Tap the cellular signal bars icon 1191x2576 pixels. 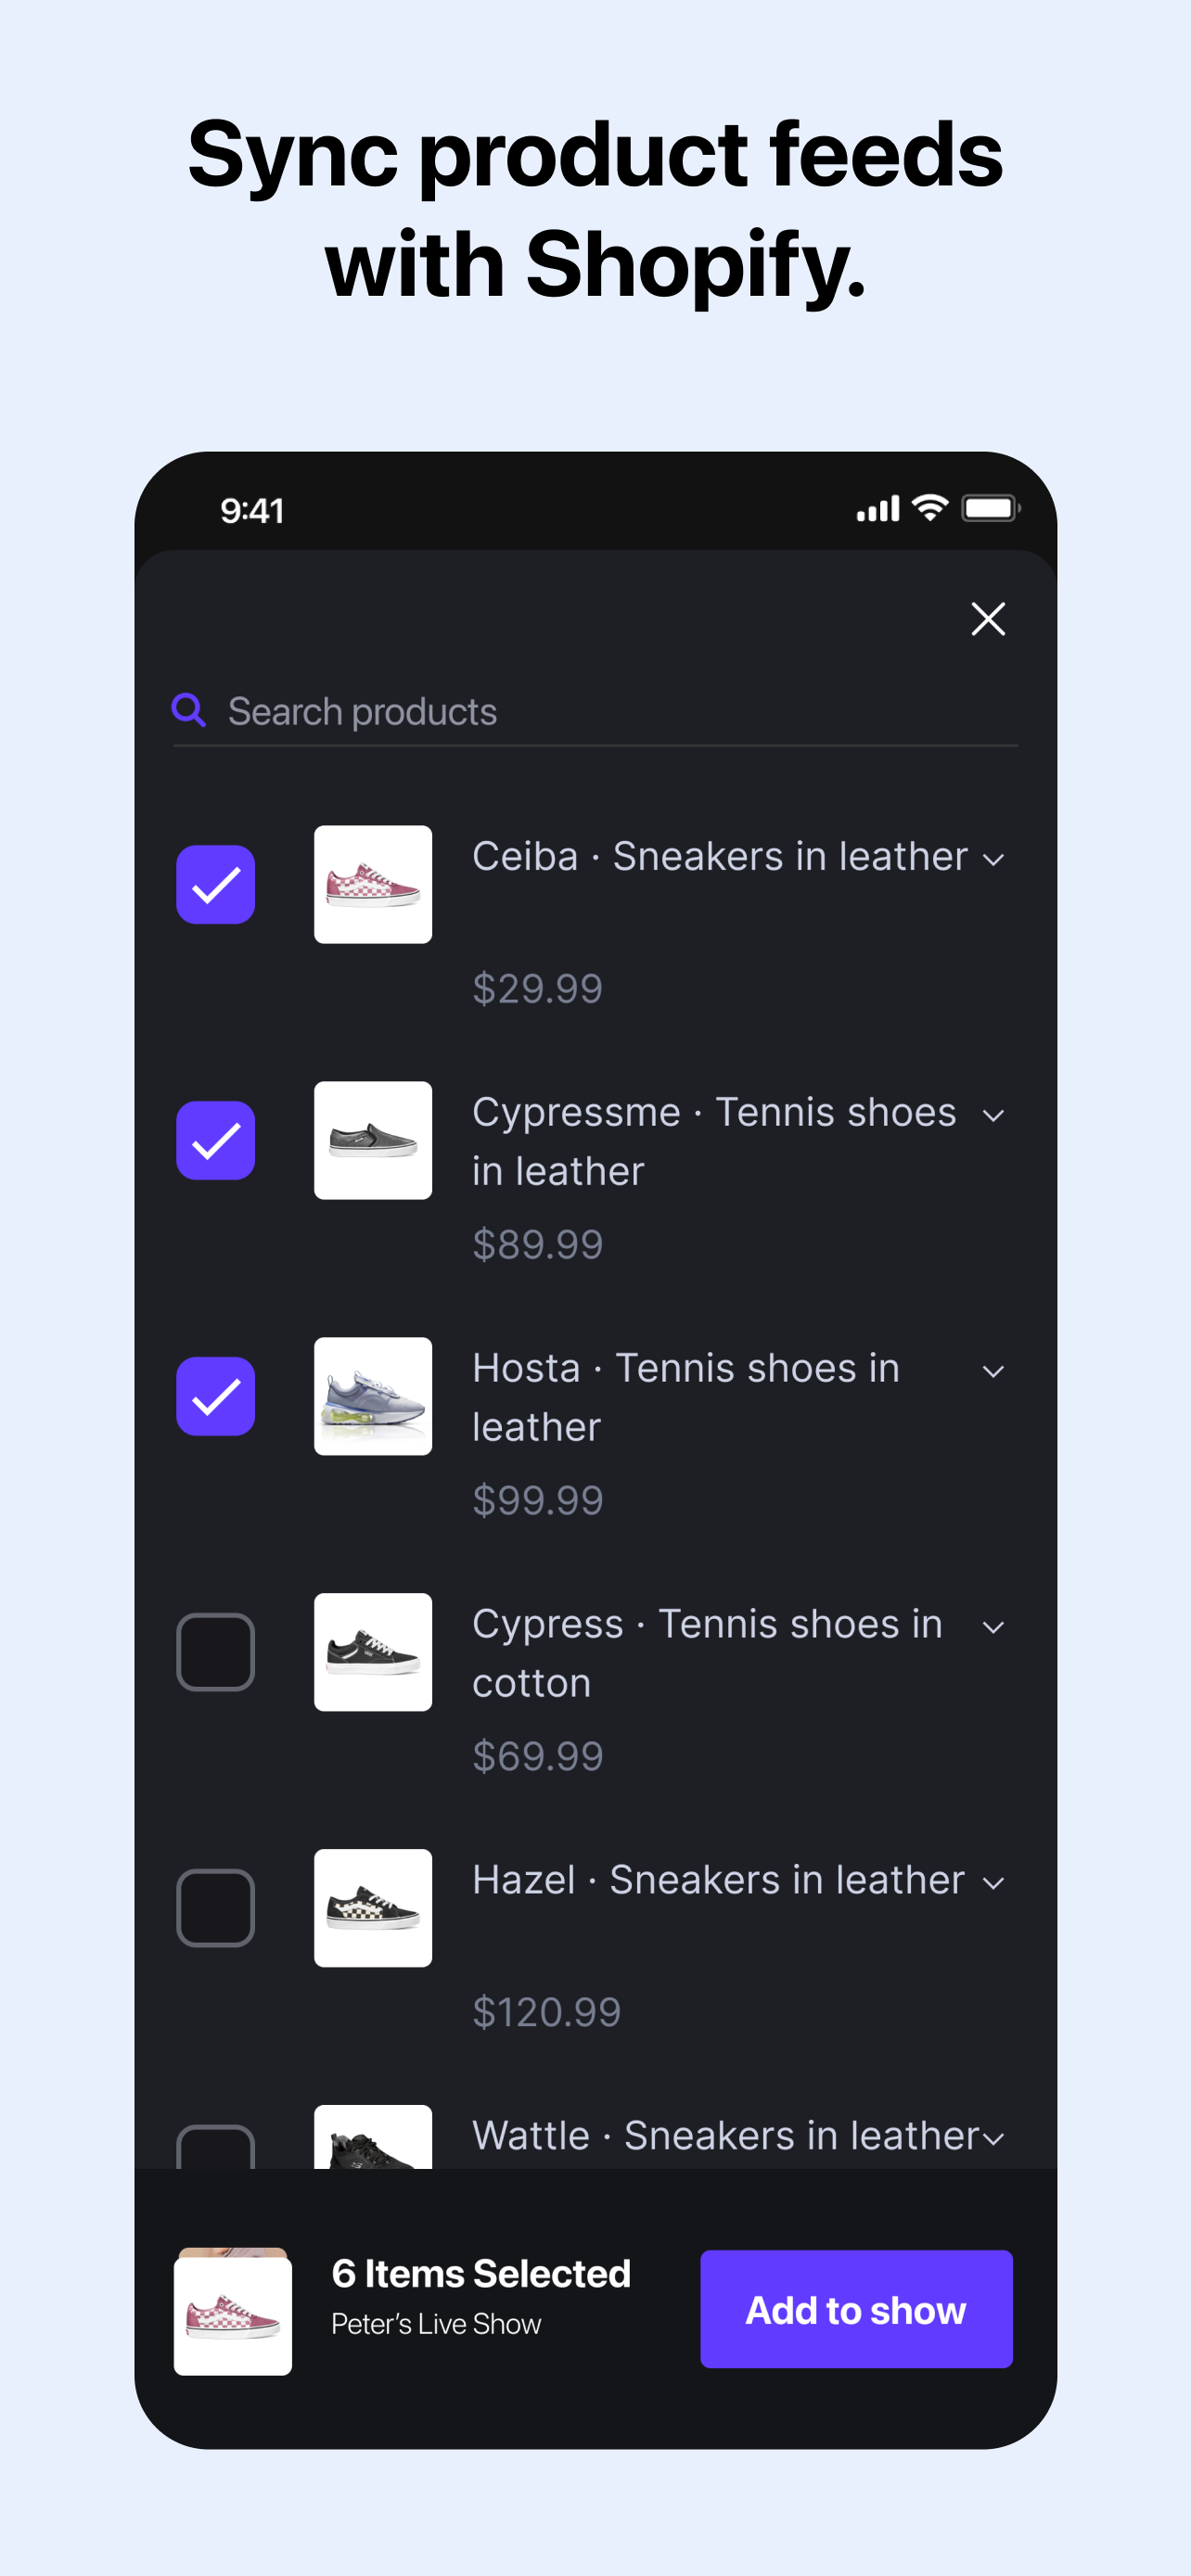(x=878, y=509)
